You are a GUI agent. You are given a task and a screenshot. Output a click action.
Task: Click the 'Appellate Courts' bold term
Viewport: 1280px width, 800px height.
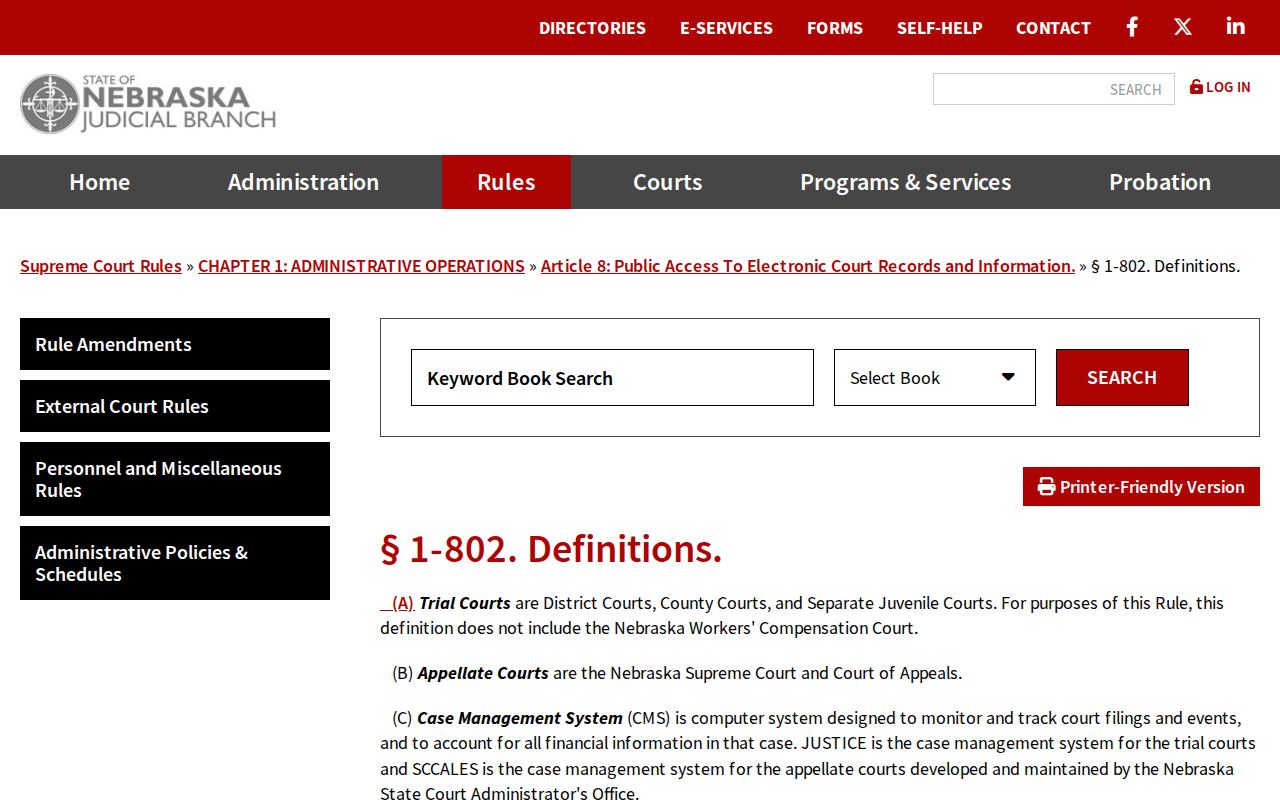483,673
